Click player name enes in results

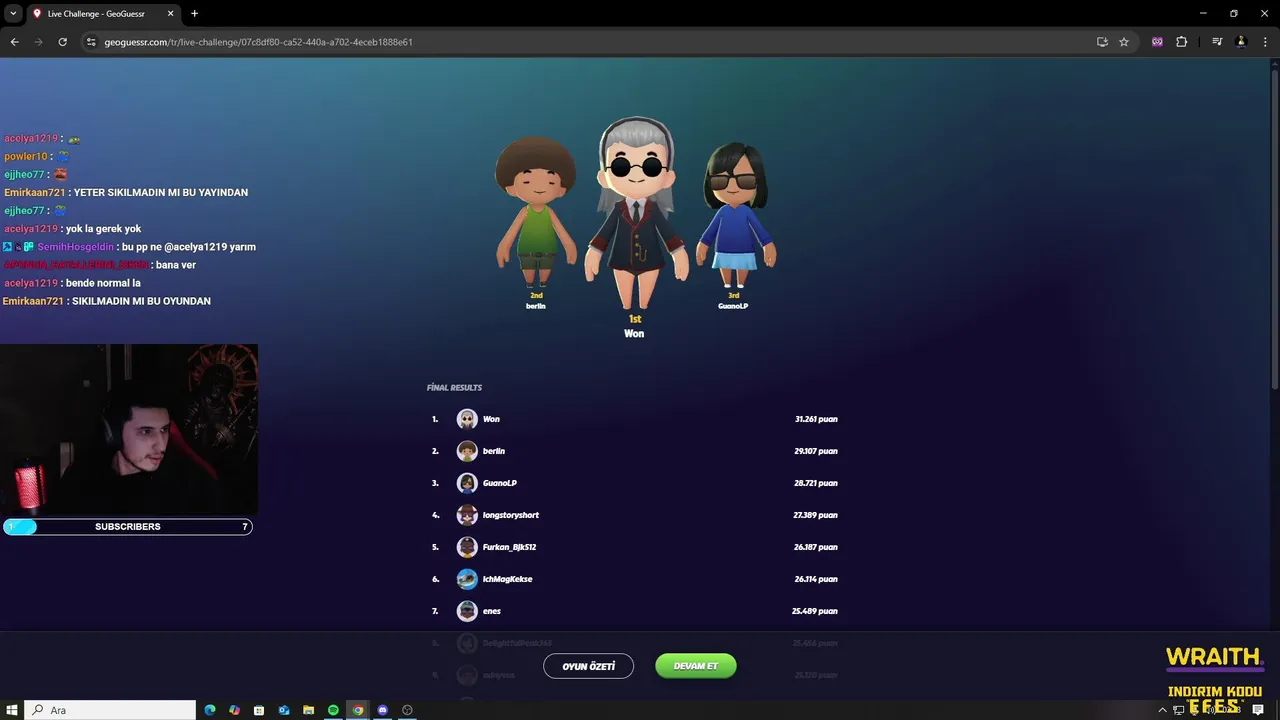tap(492, 611)
